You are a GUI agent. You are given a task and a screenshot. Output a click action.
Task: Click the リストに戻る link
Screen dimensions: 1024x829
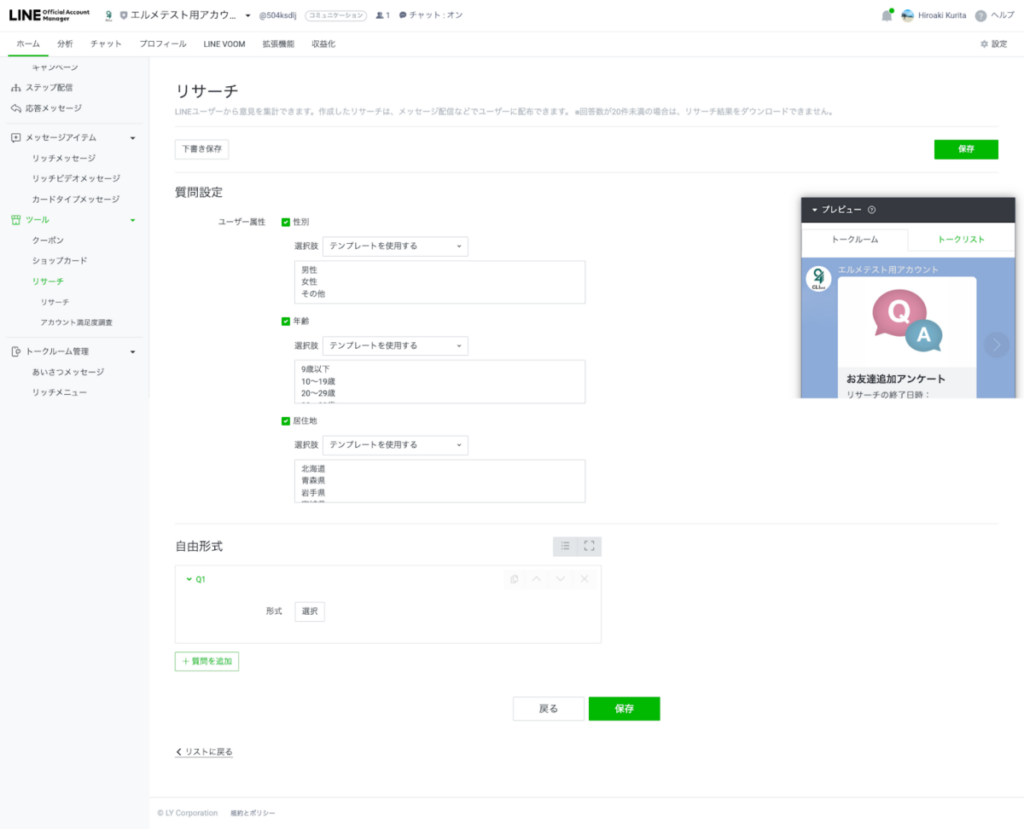[204, 751]
